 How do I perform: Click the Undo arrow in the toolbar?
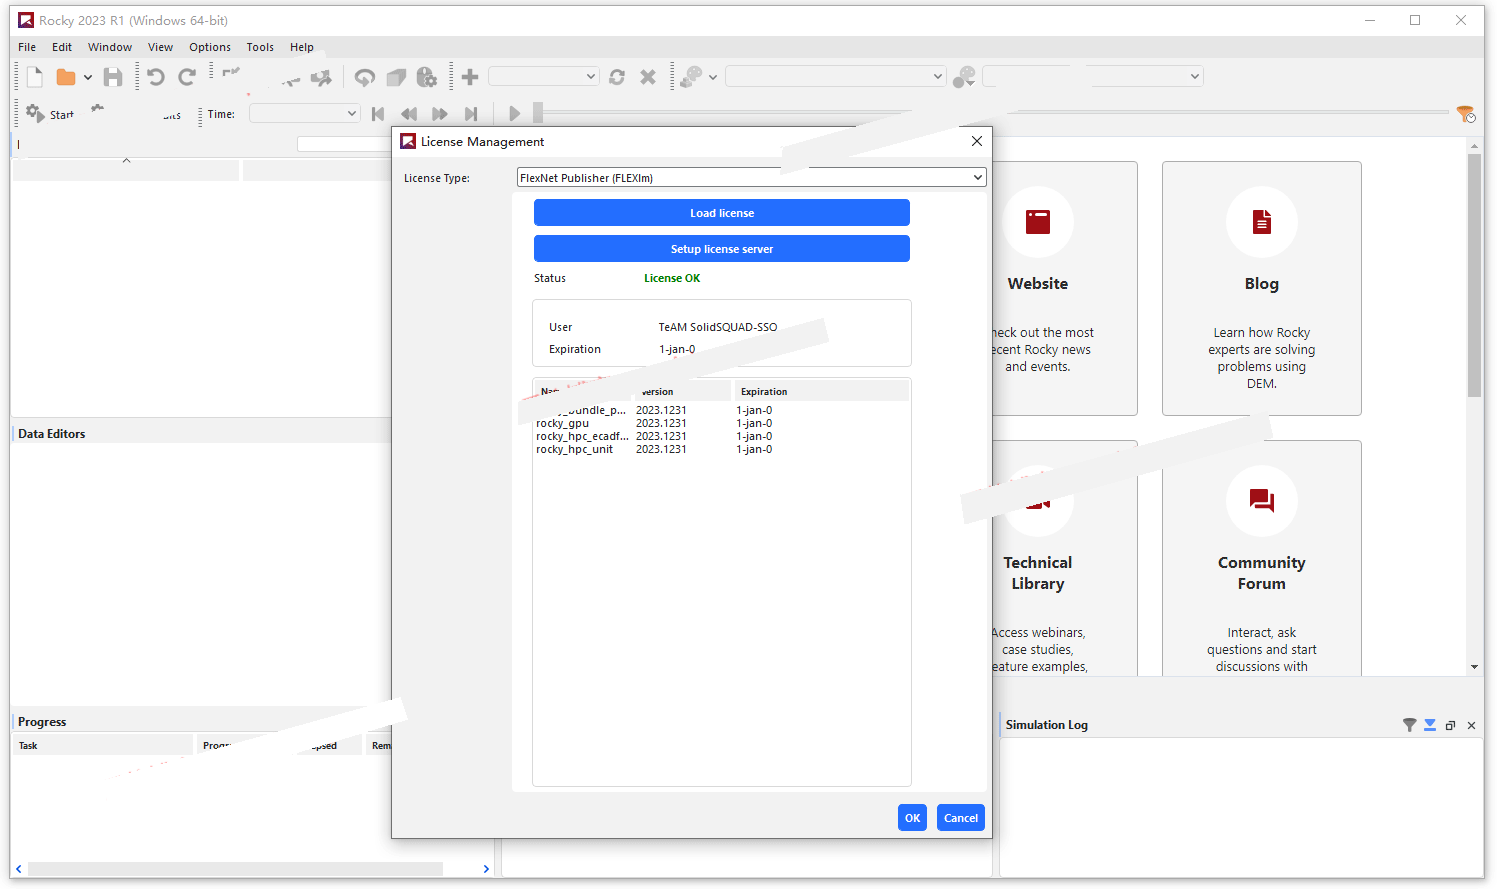[x=155, y=77]
